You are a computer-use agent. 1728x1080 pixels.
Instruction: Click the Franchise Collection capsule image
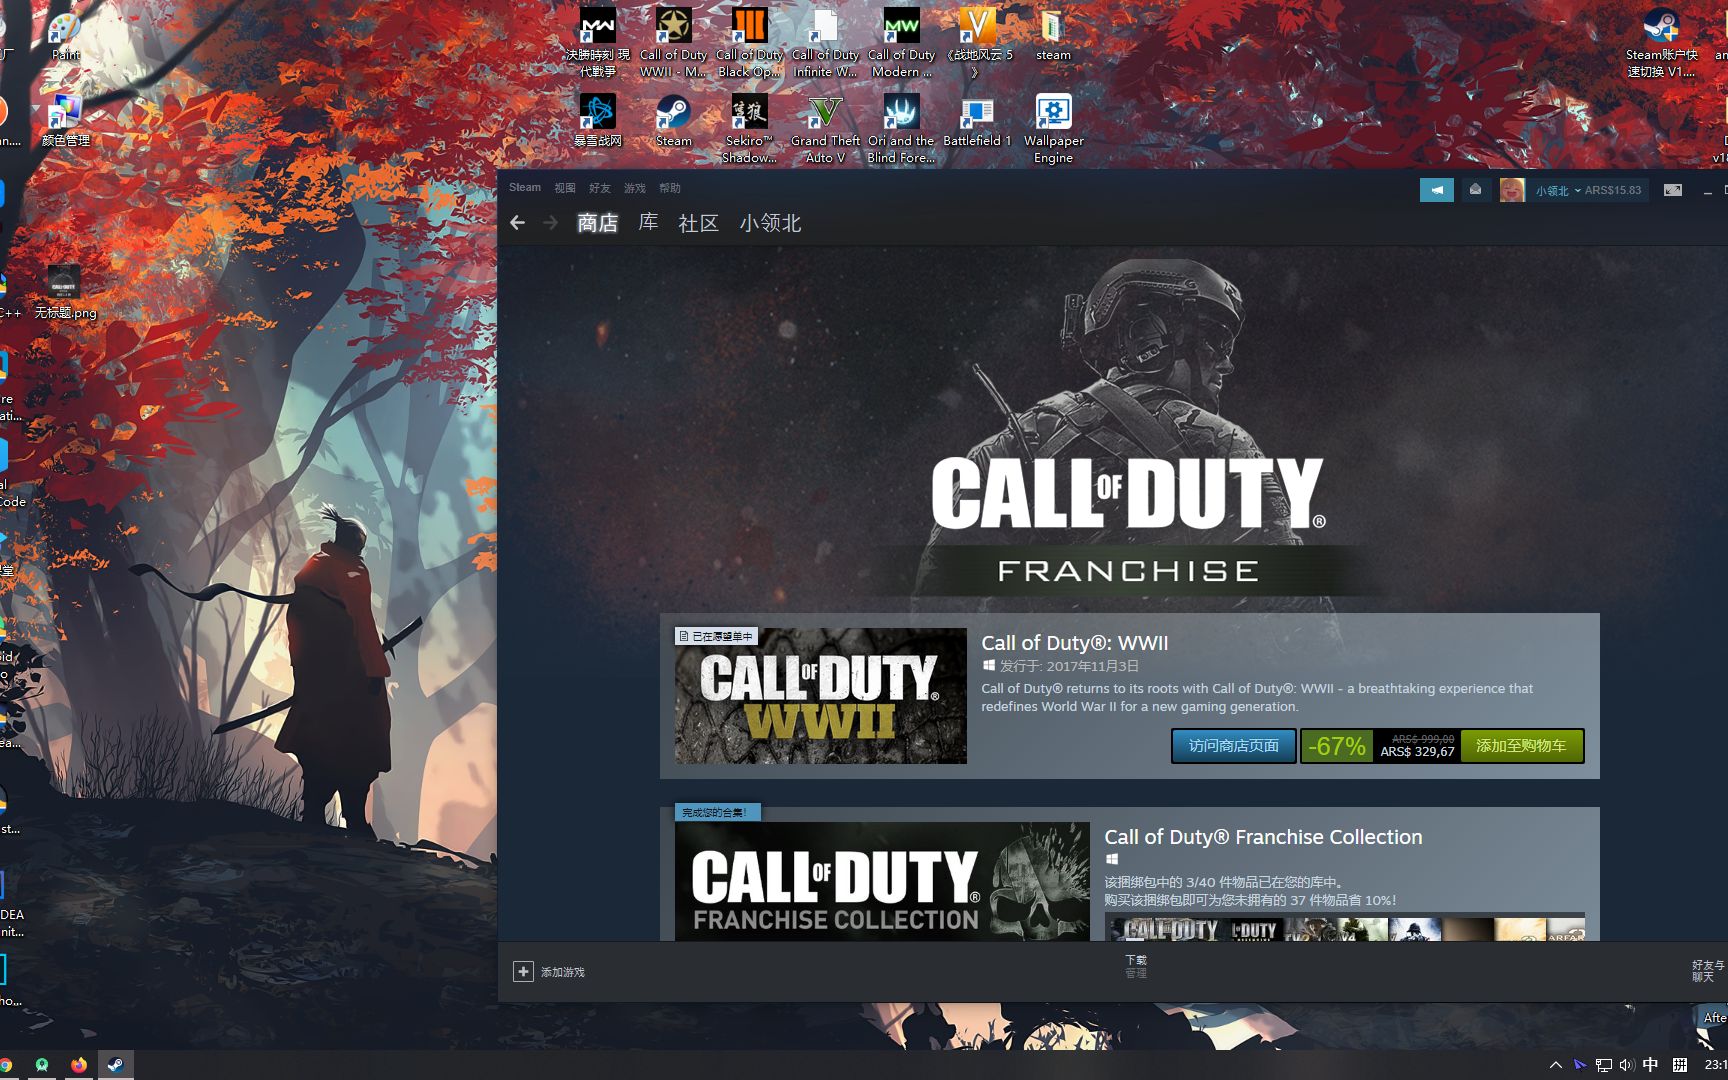coord(882,881)
